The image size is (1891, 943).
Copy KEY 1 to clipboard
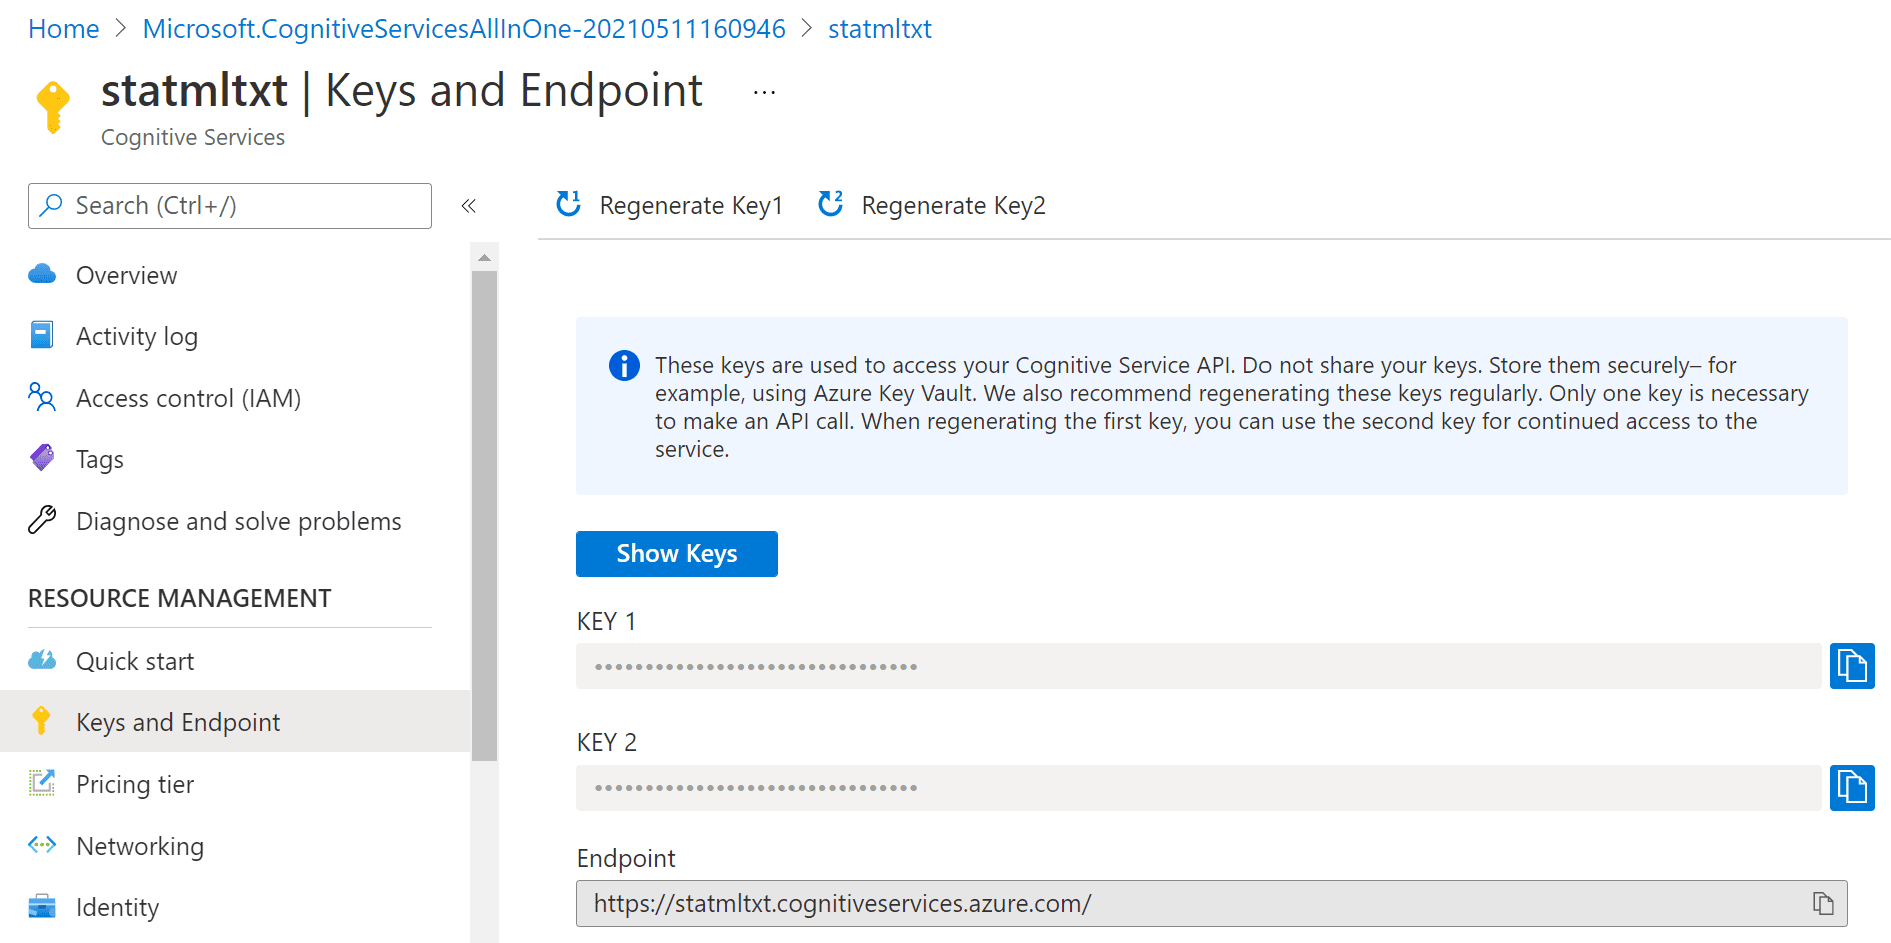1852,666
